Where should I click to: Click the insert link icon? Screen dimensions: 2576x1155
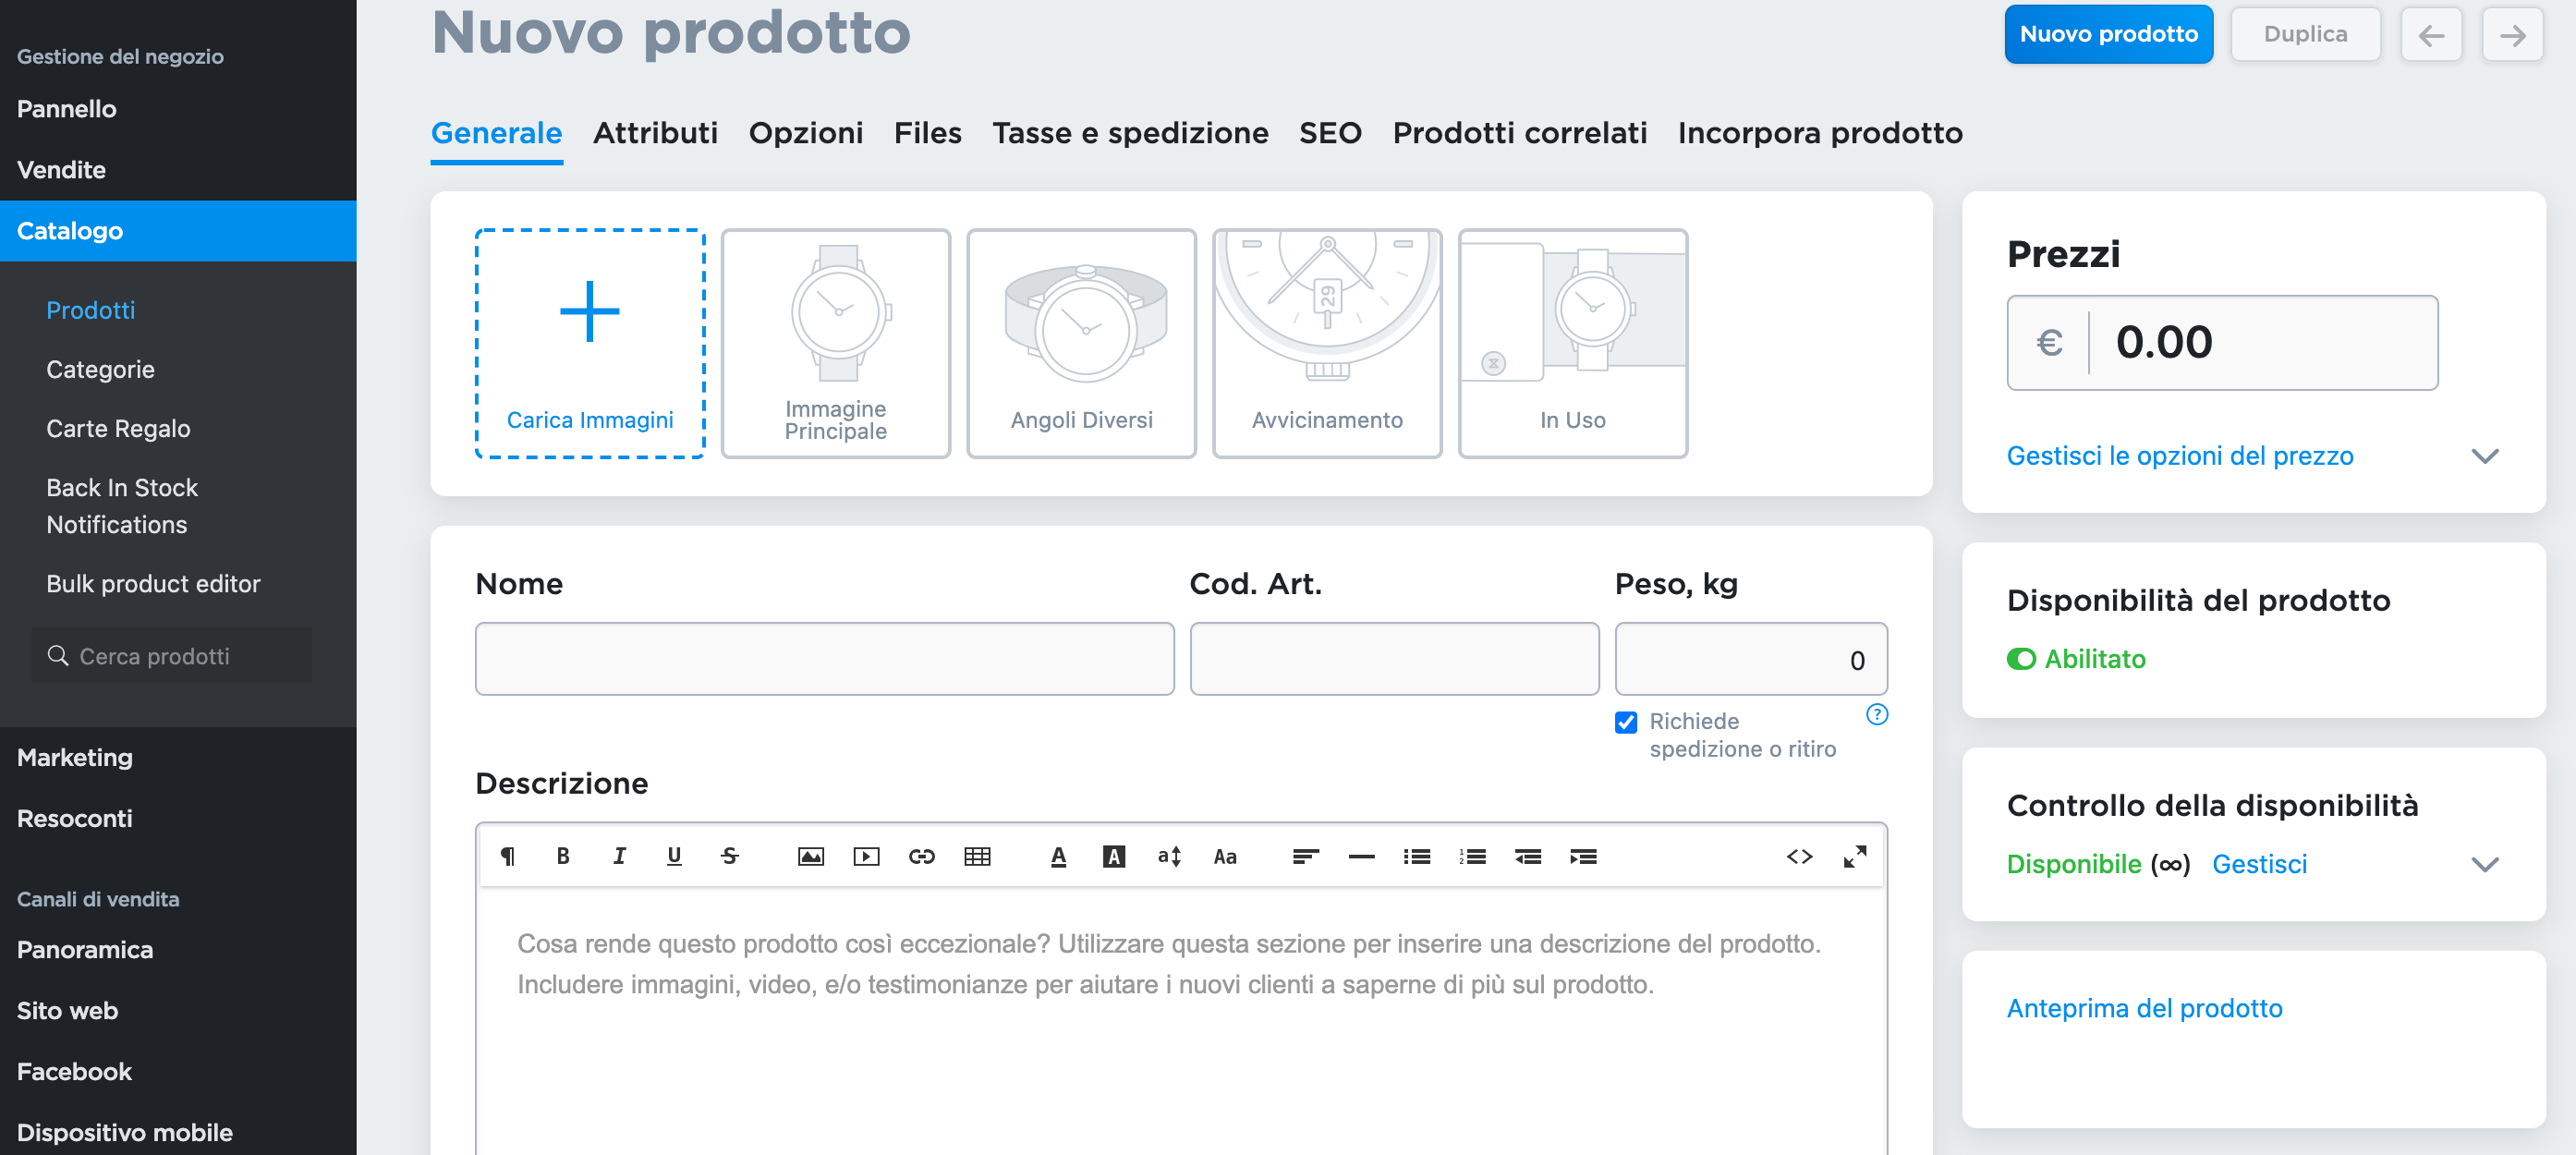click(x=921, y=856)
